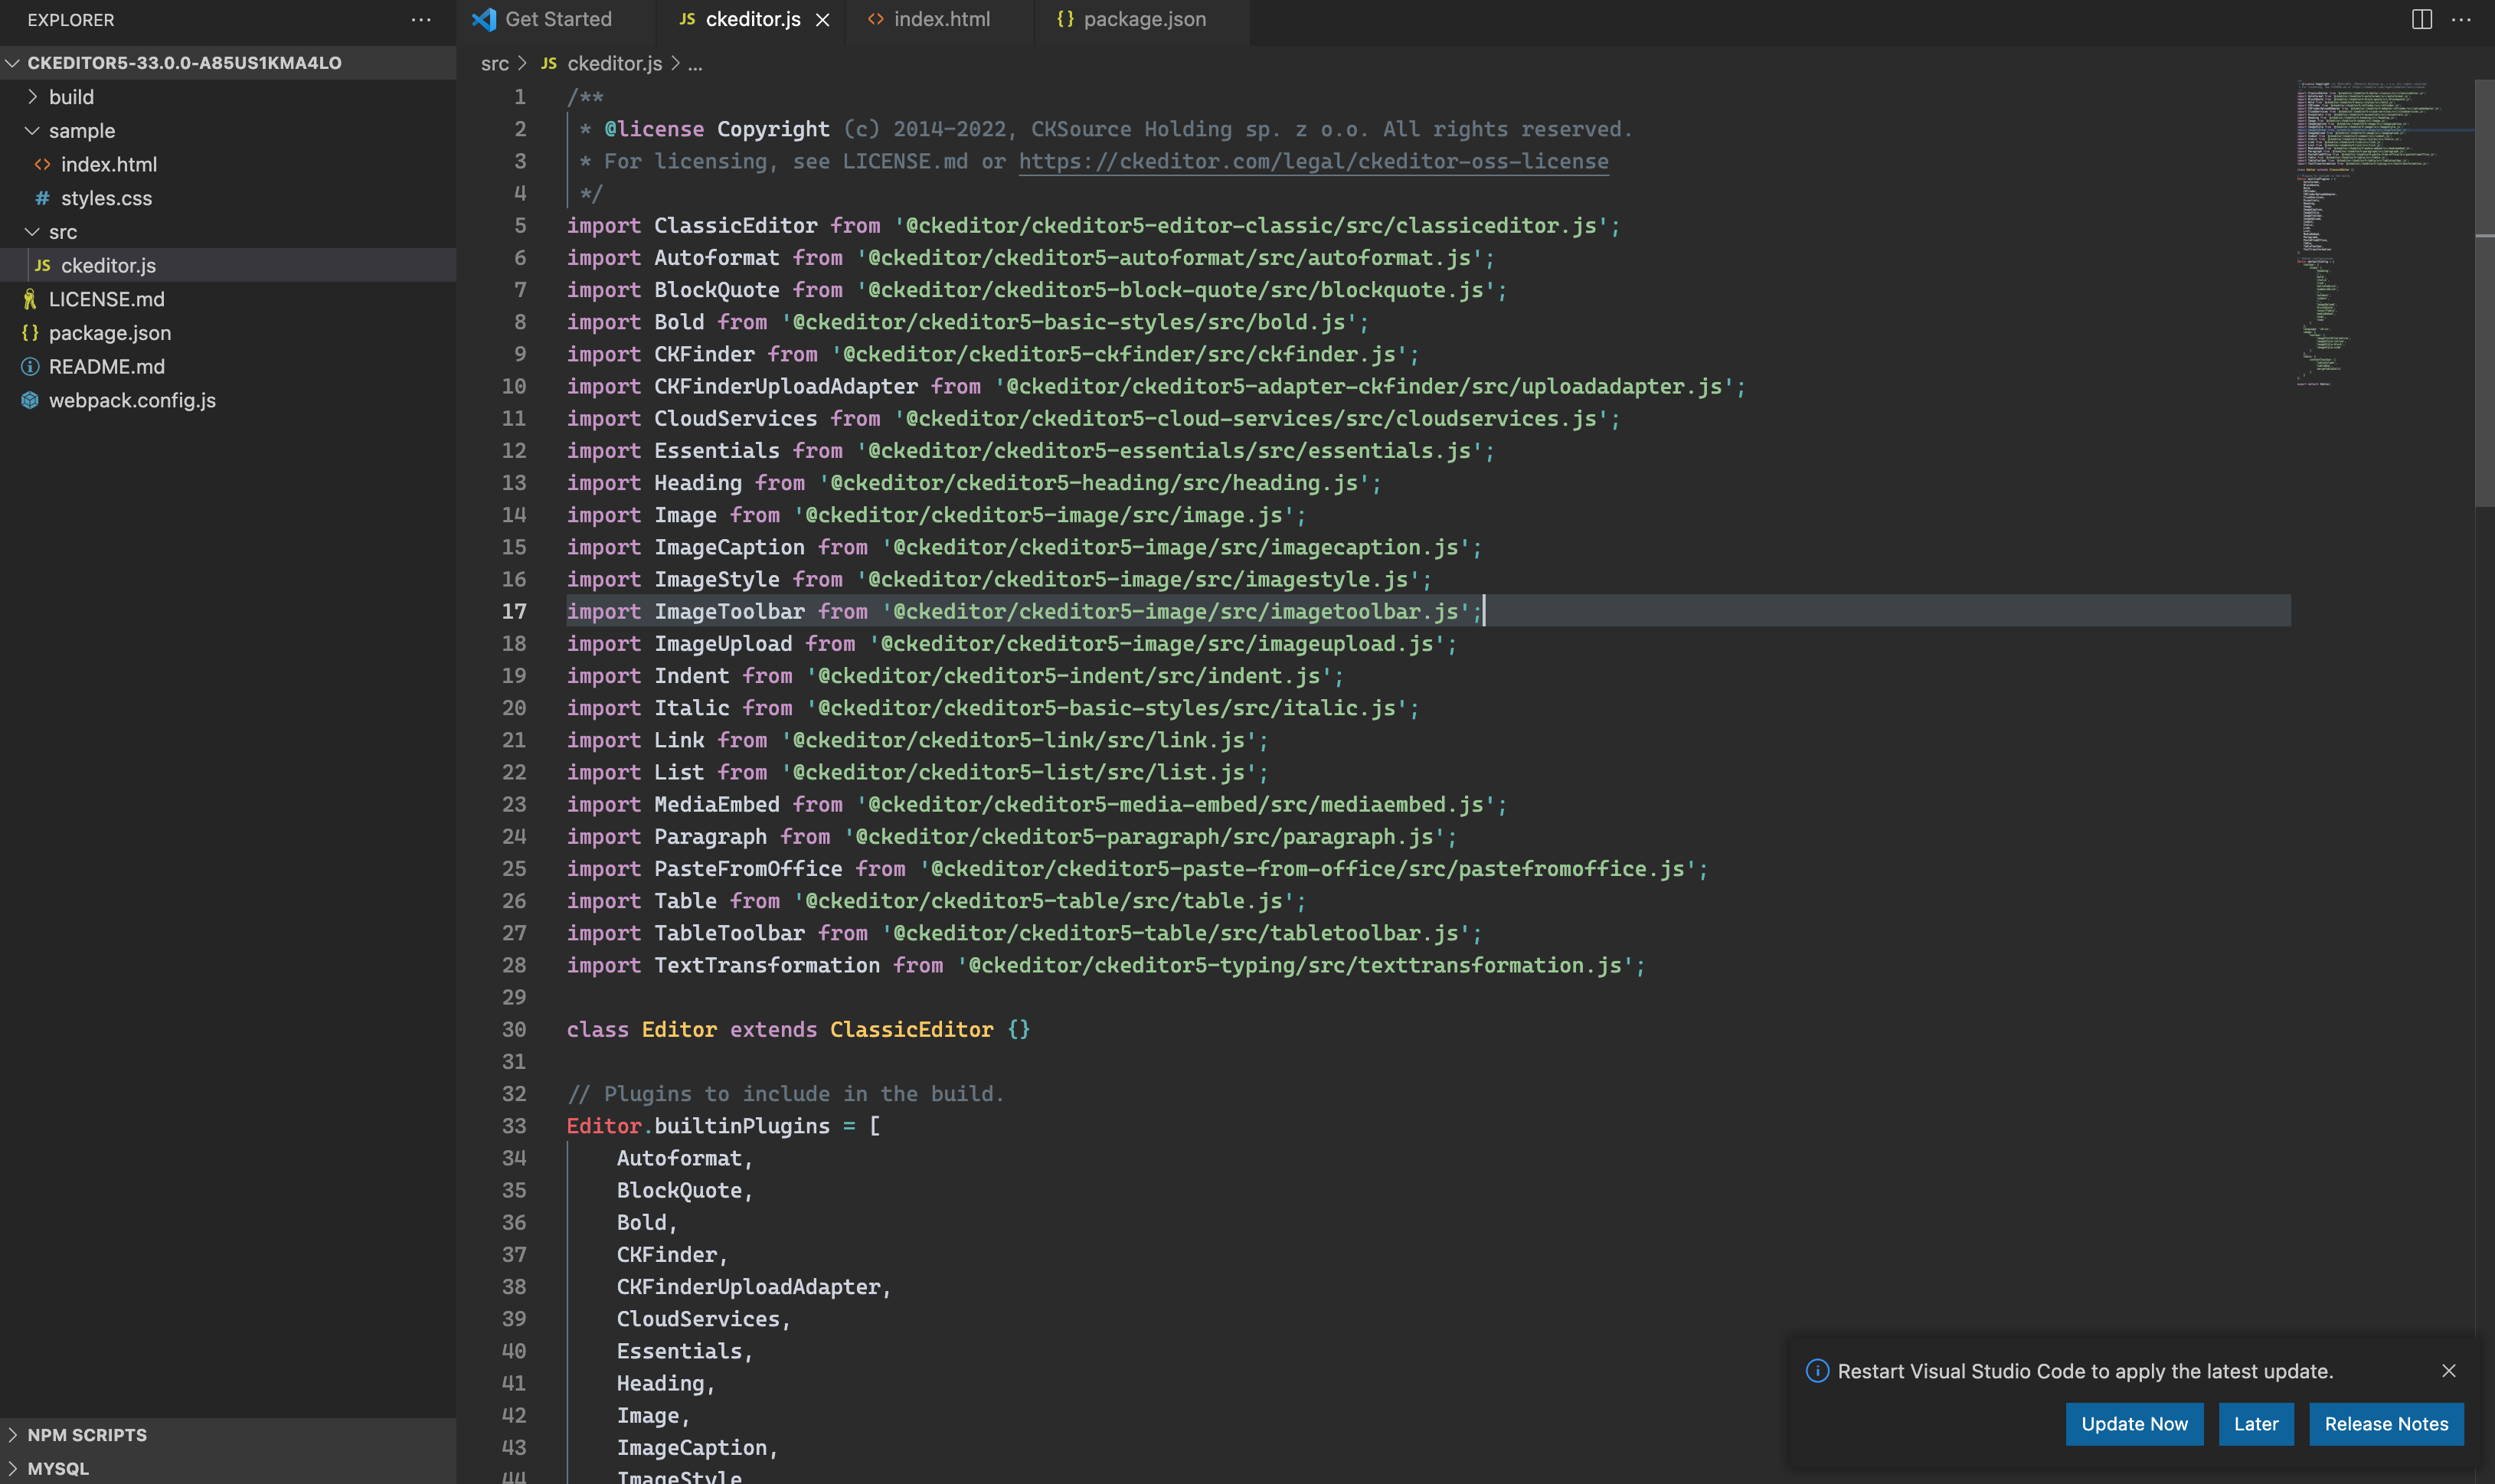
Task: Click the EXPLORER panel title
Action: (71, 20)
